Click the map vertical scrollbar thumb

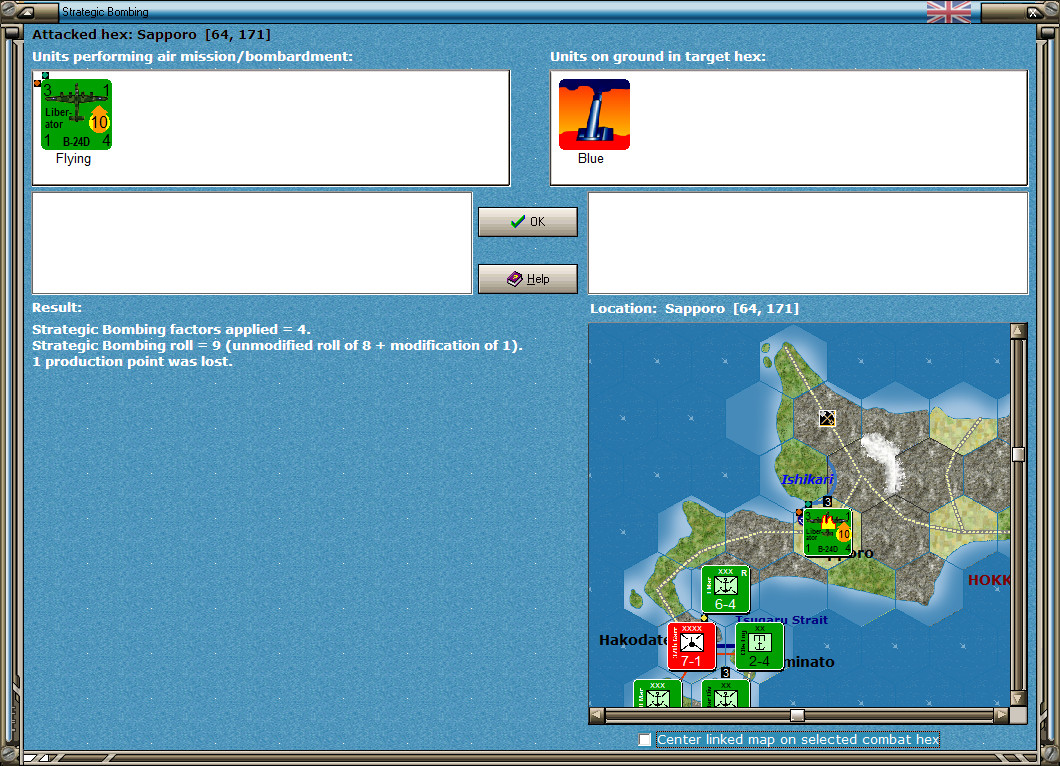(x=1019, y=454)
